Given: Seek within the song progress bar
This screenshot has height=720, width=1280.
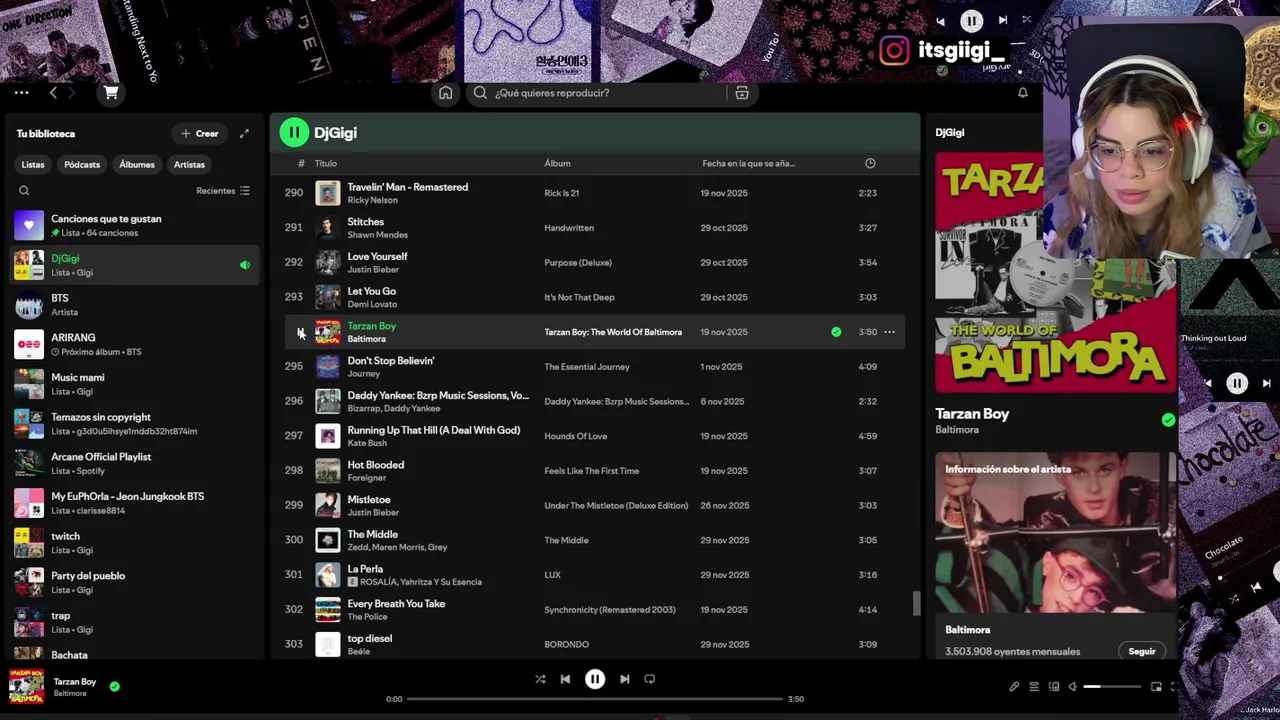Looking at the screenshot, I should point(595,699).
